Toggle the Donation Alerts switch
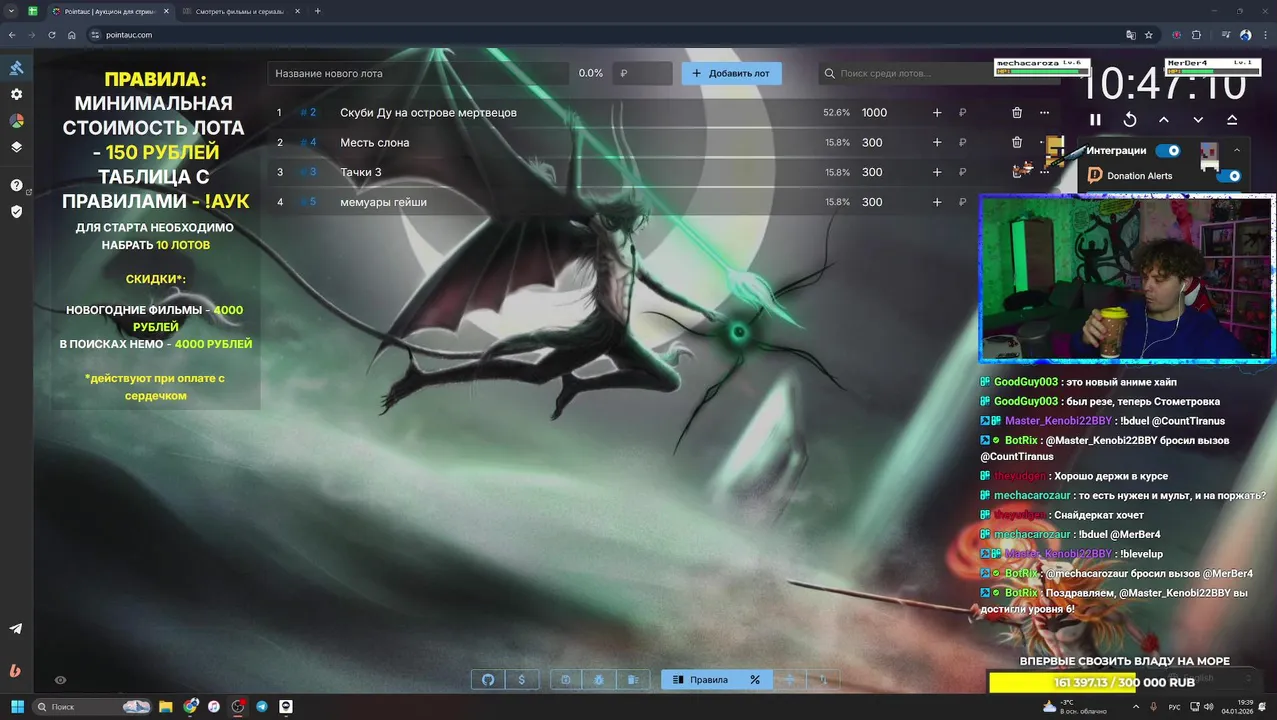Screen dimensions: 1277x720 pyautogui.click(x=1227, y=176)
